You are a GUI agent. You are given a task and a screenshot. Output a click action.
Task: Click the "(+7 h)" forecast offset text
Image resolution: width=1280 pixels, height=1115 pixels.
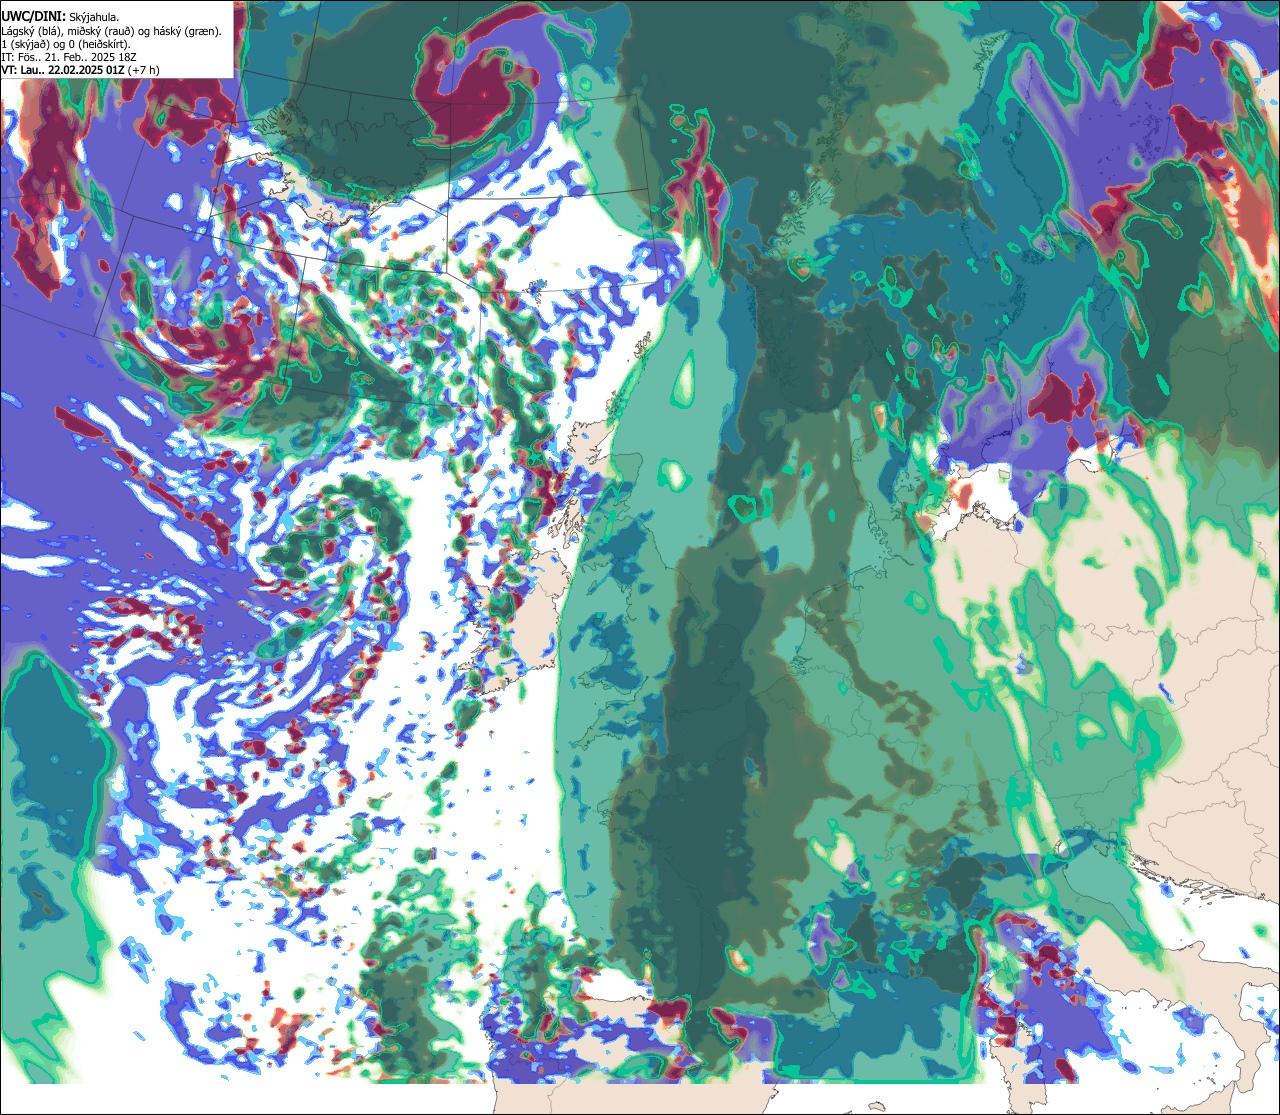pos(143,70)
